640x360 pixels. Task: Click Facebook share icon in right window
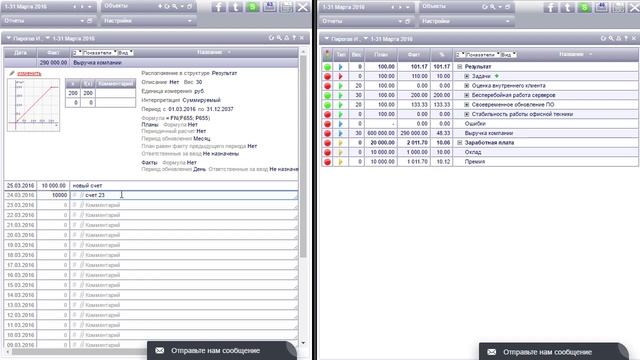550,7
